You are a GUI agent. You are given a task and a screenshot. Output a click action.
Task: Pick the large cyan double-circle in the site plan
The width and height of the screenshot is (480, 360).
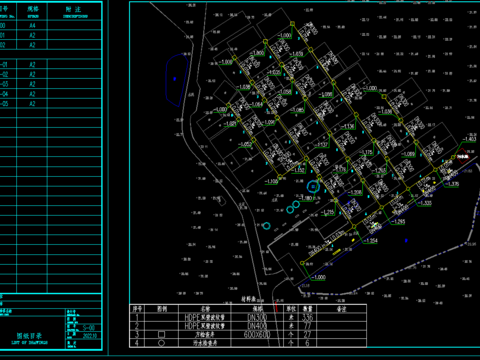click(313, 187)
